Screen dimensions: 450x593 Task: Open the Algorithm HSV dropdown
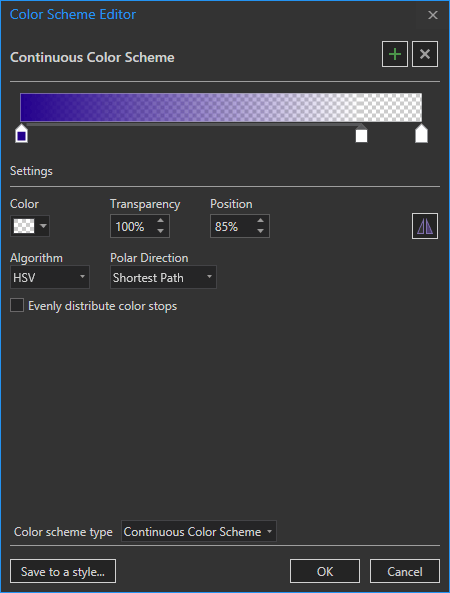point(50,277)
